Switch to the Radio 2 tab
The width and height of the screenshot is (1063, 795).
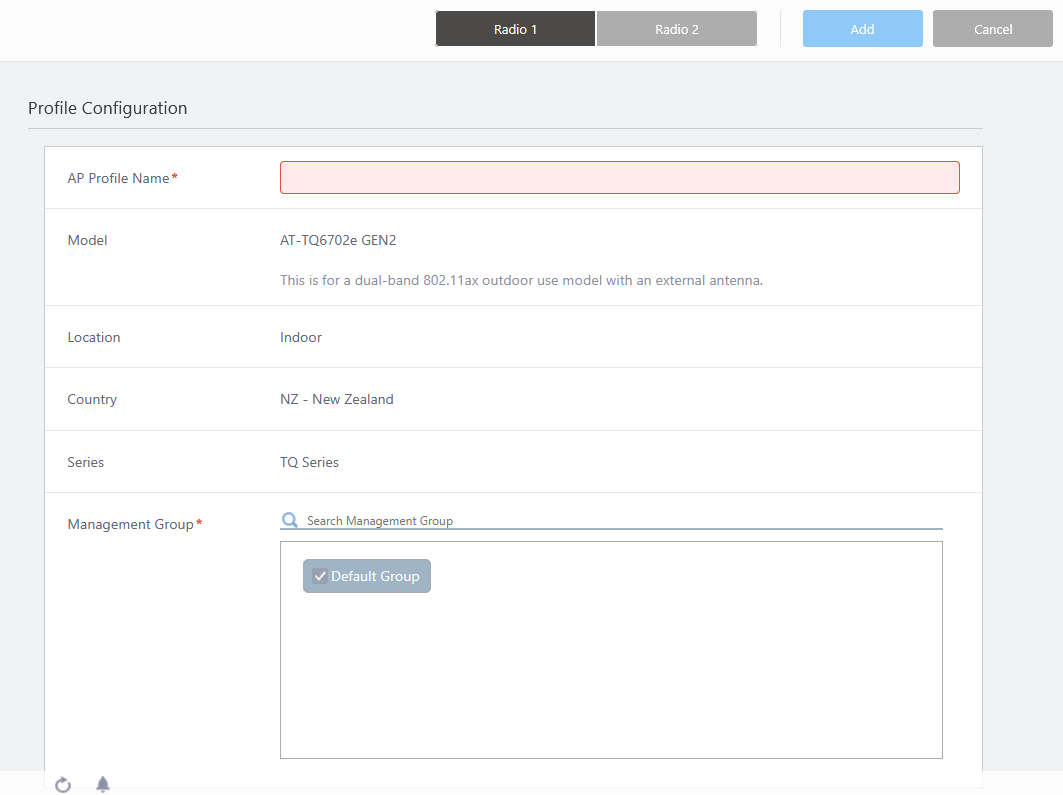[x=676, y=29]
